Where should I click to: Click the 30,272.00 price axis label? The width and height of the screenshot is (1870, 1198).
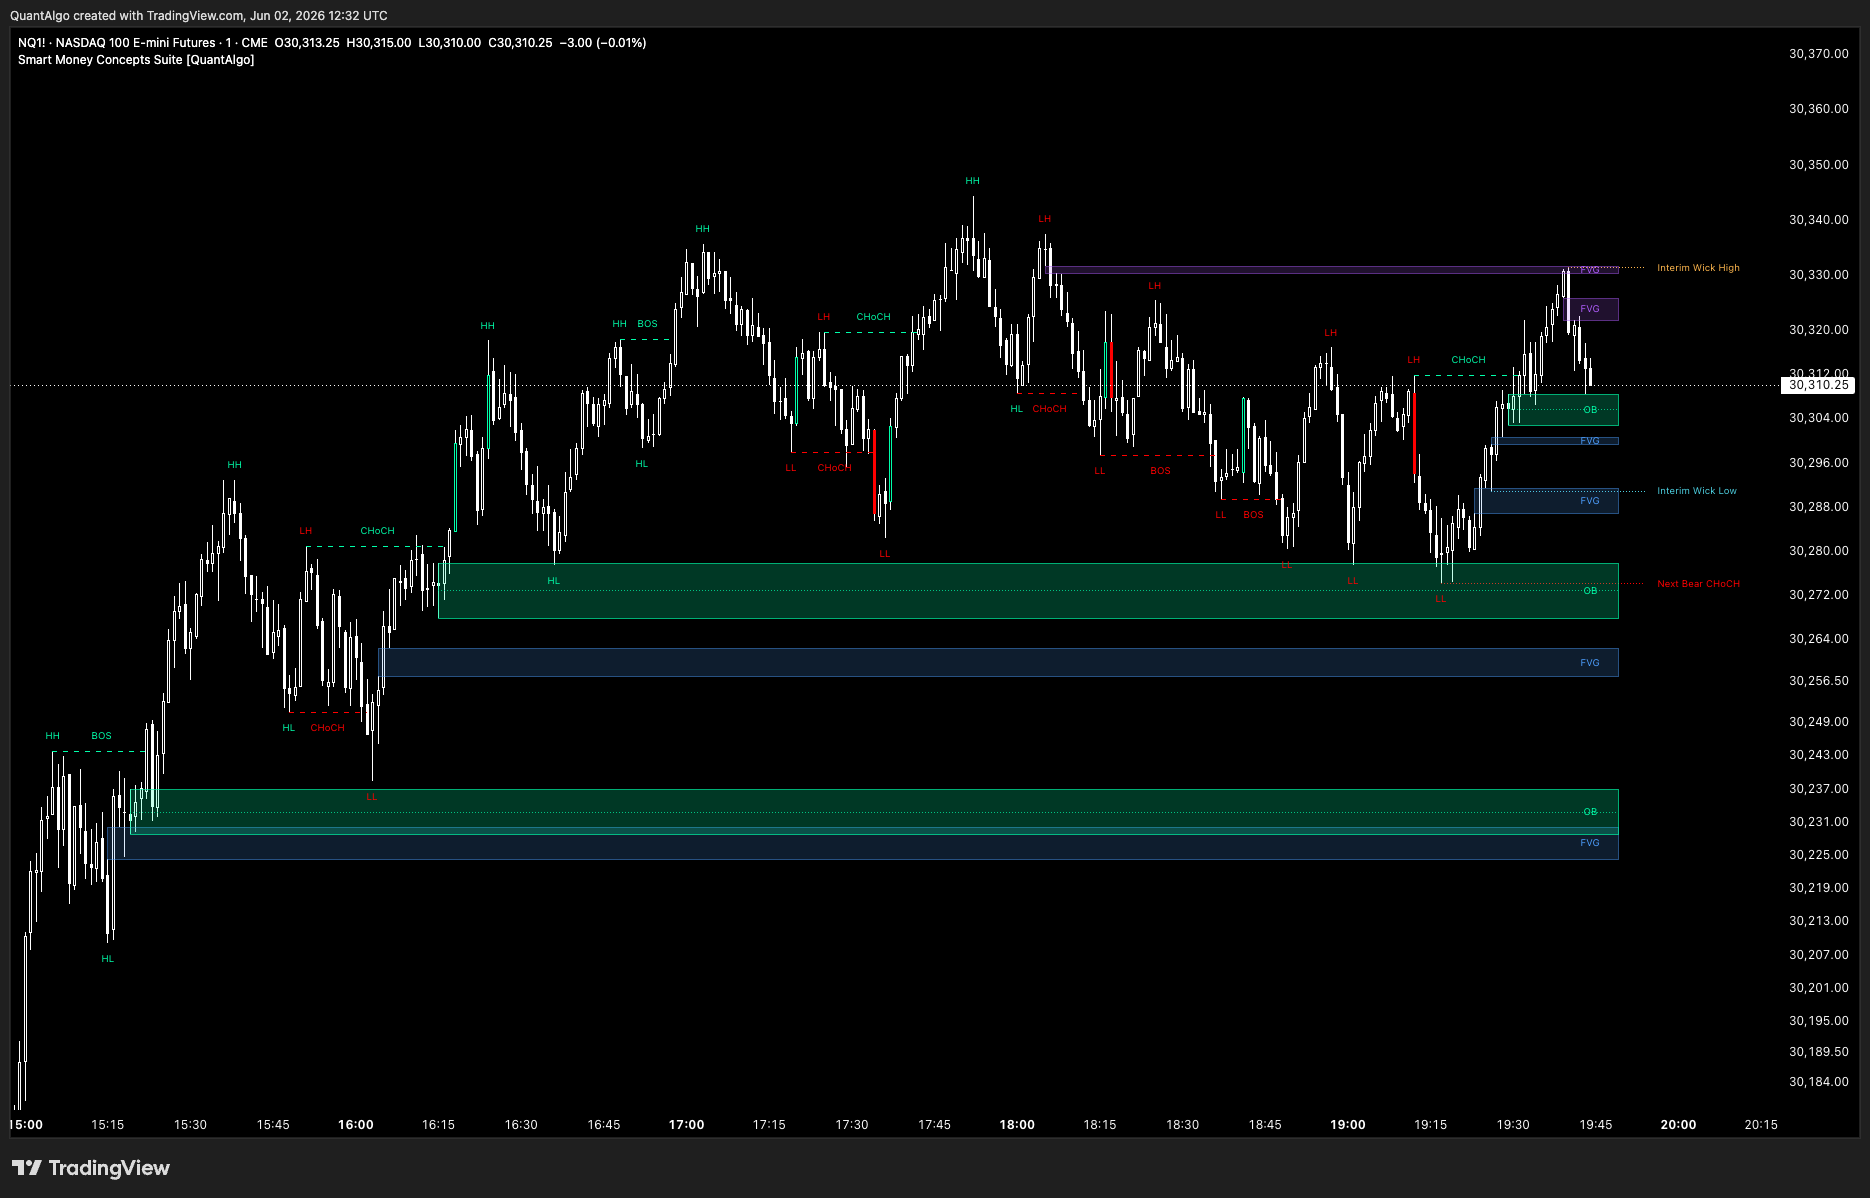click(1818, 595)
